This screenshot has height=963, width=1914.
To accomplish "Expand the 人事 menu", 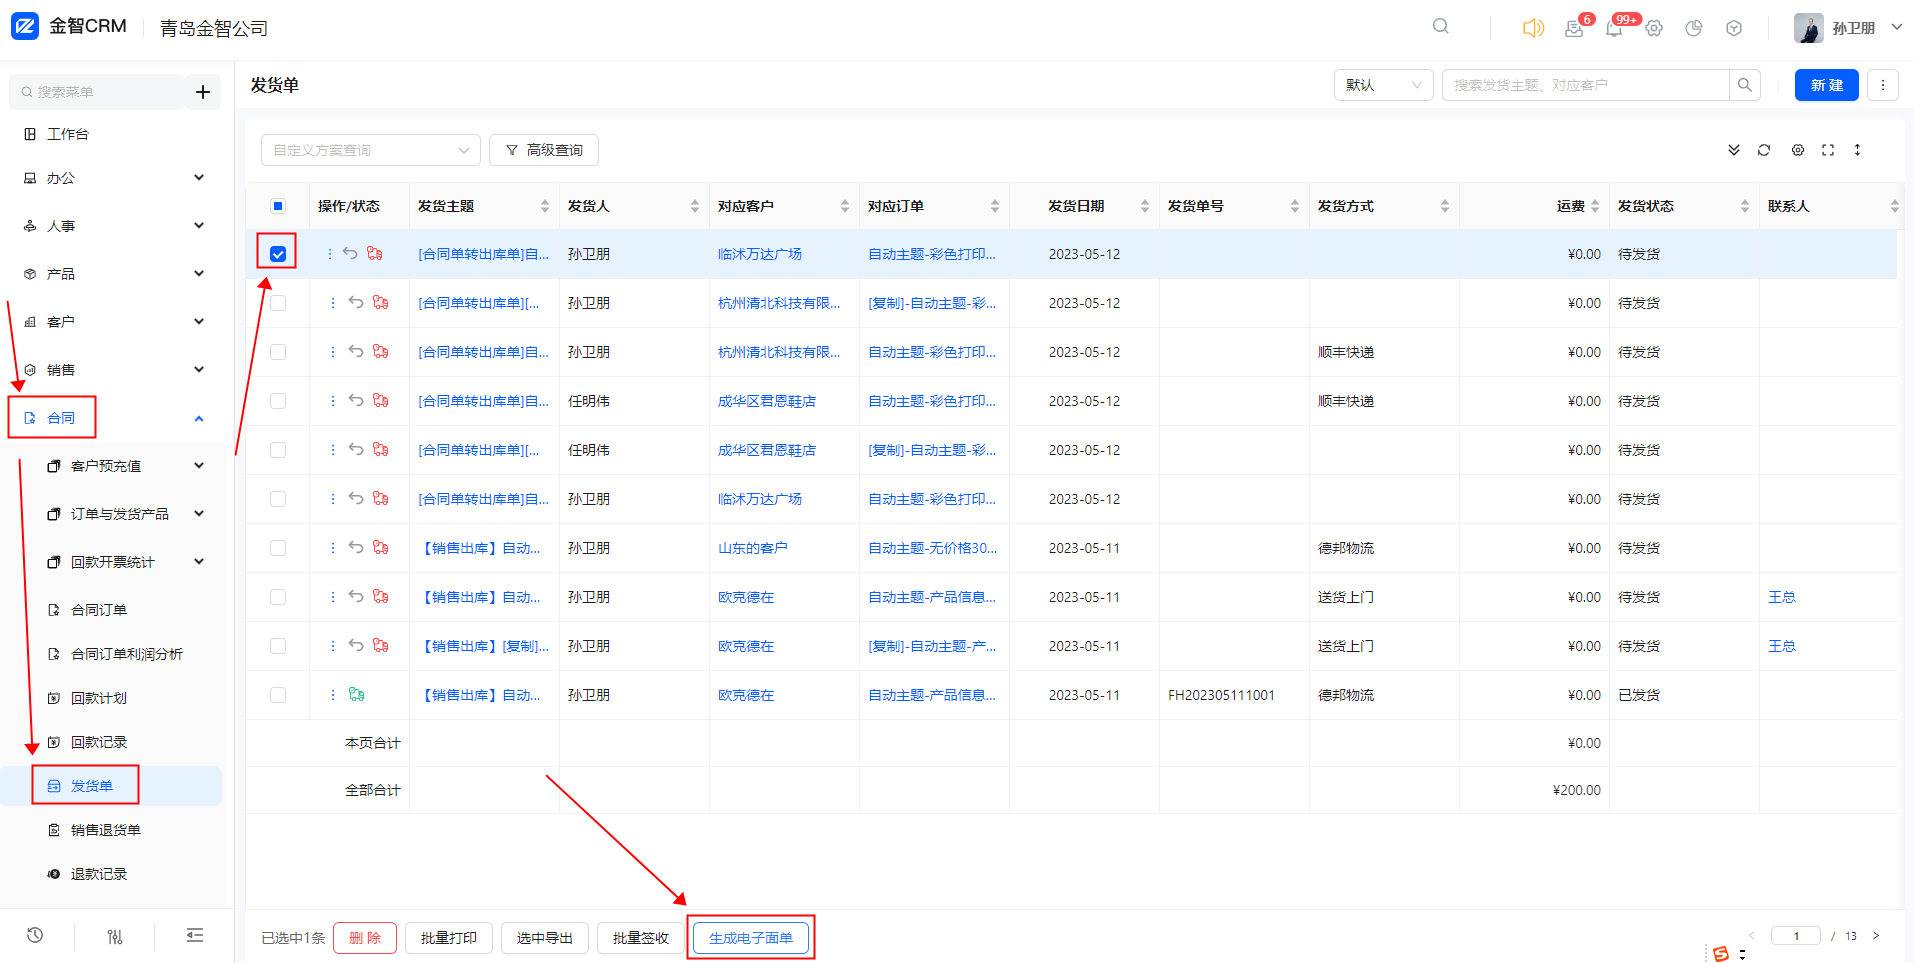I will pos(113,226).
